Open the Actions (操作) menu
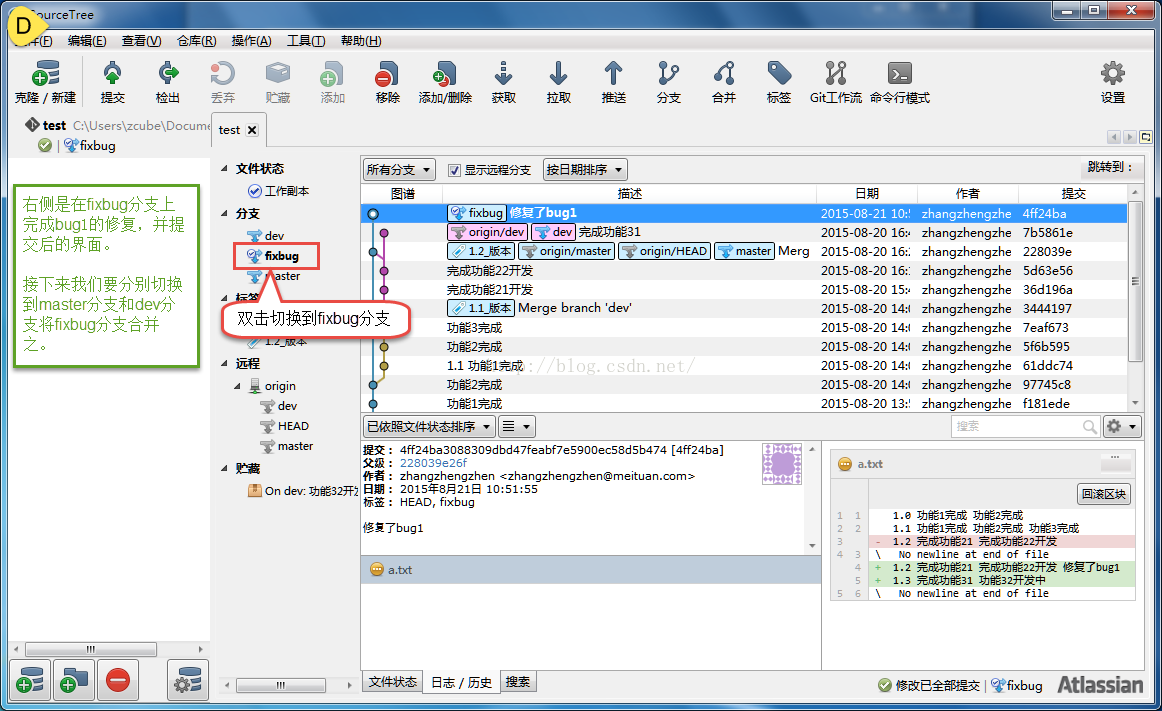 click(251, 41)
